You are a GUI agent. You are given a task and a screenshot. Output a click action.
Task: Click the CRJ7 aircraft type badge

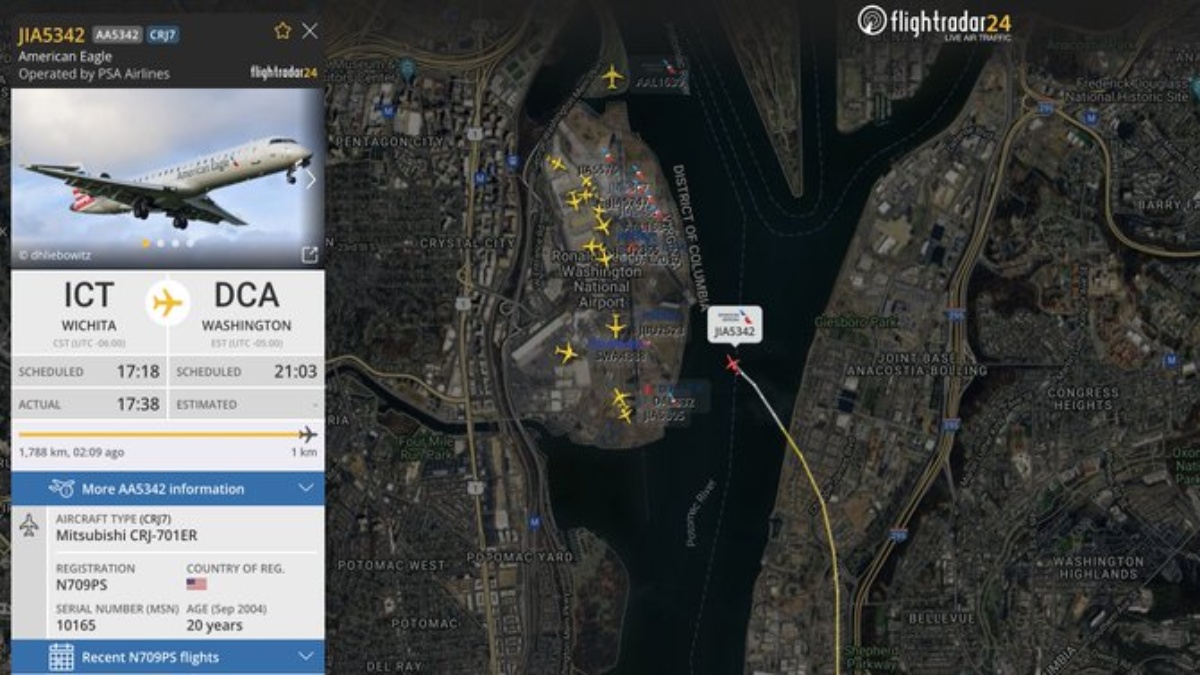pos(163,34)
